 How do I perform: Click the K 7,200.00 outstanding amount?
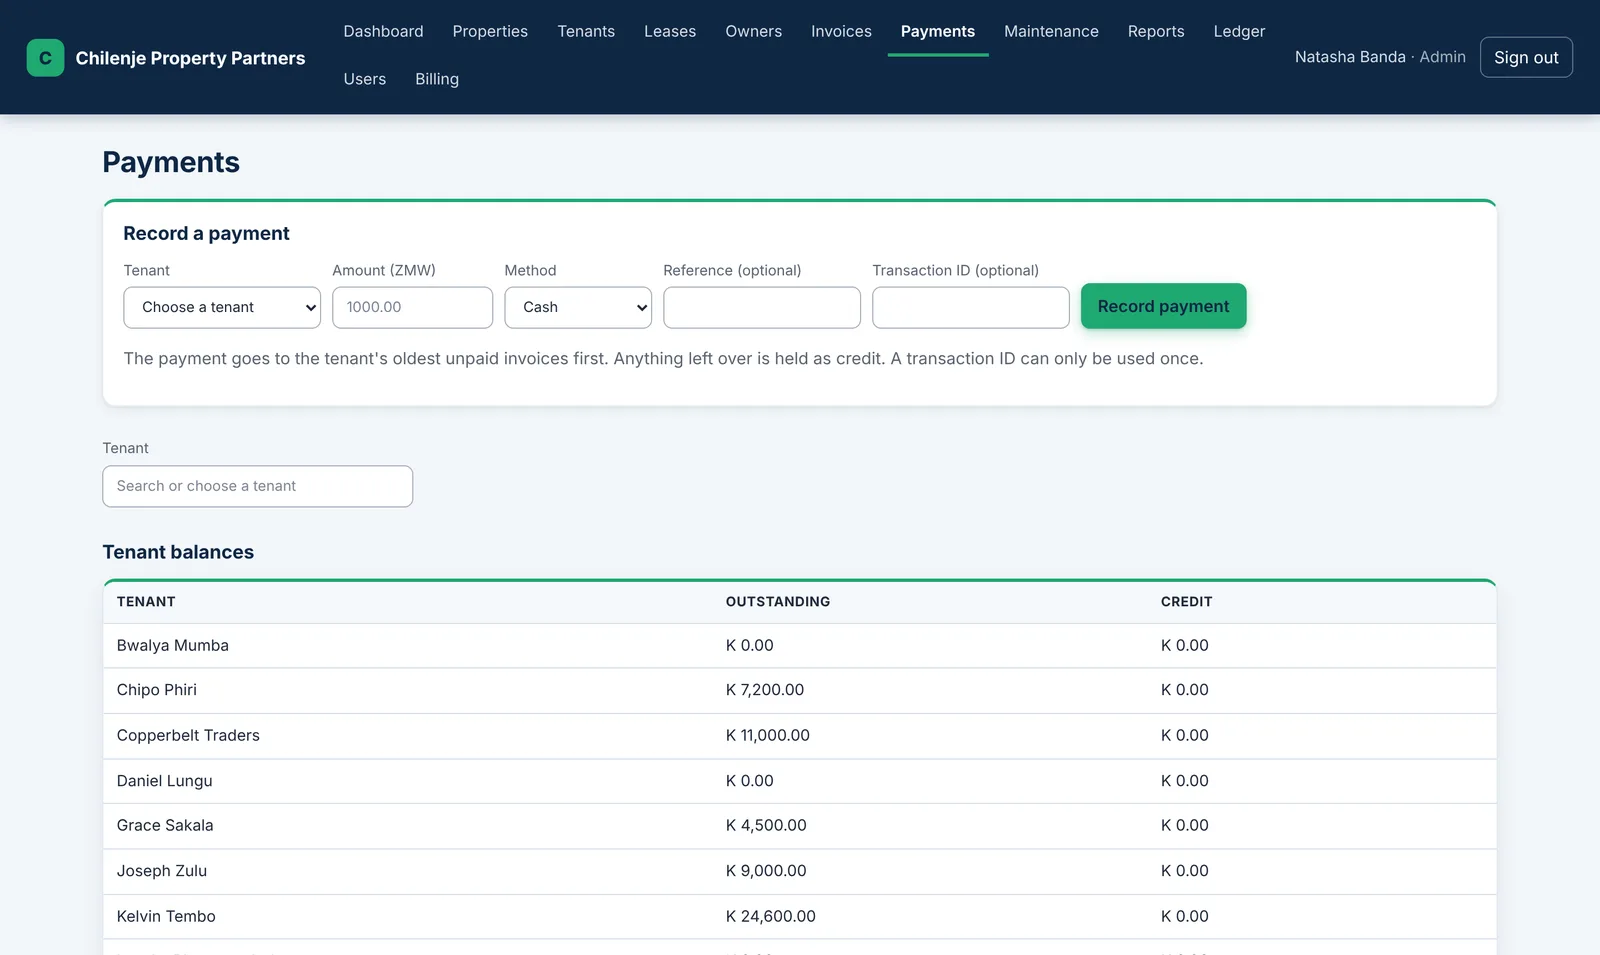click(x=765, y=689)
